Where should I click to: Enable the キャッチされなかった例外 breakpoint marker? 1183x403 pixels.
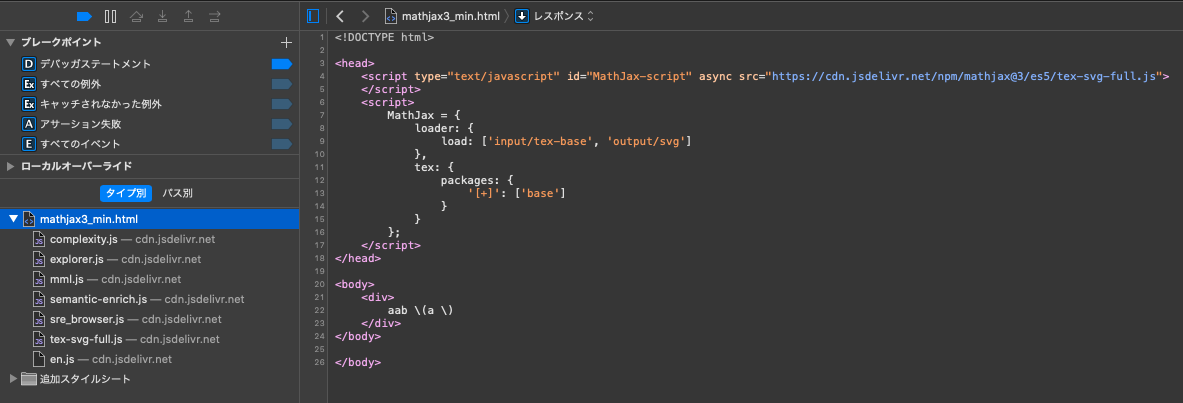(281, 103)
